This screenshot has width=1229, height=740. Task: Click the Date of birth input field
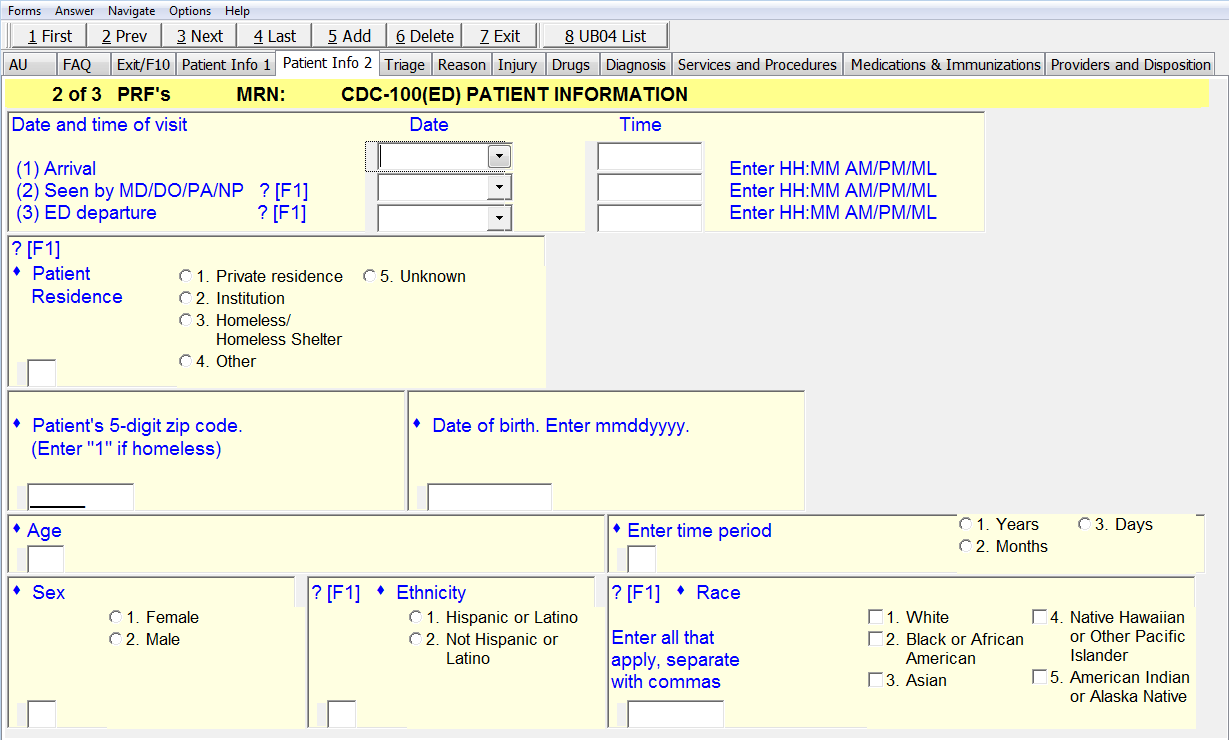coord(489,497)
